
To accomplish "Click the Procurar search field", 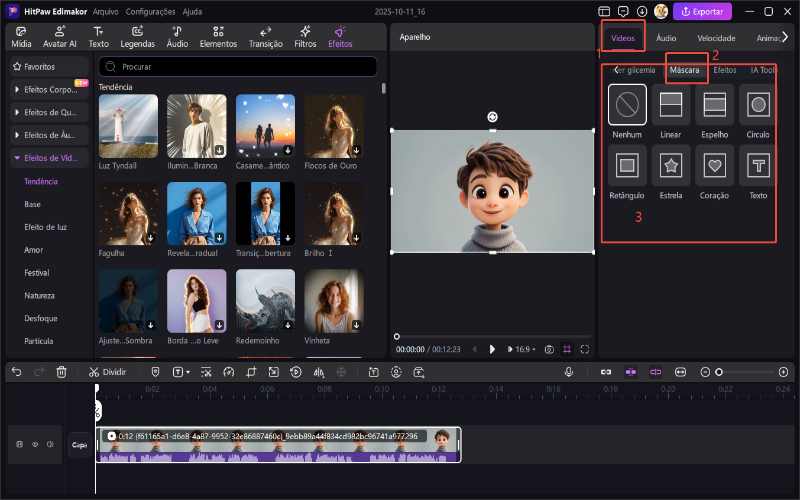I will [238, 67].
